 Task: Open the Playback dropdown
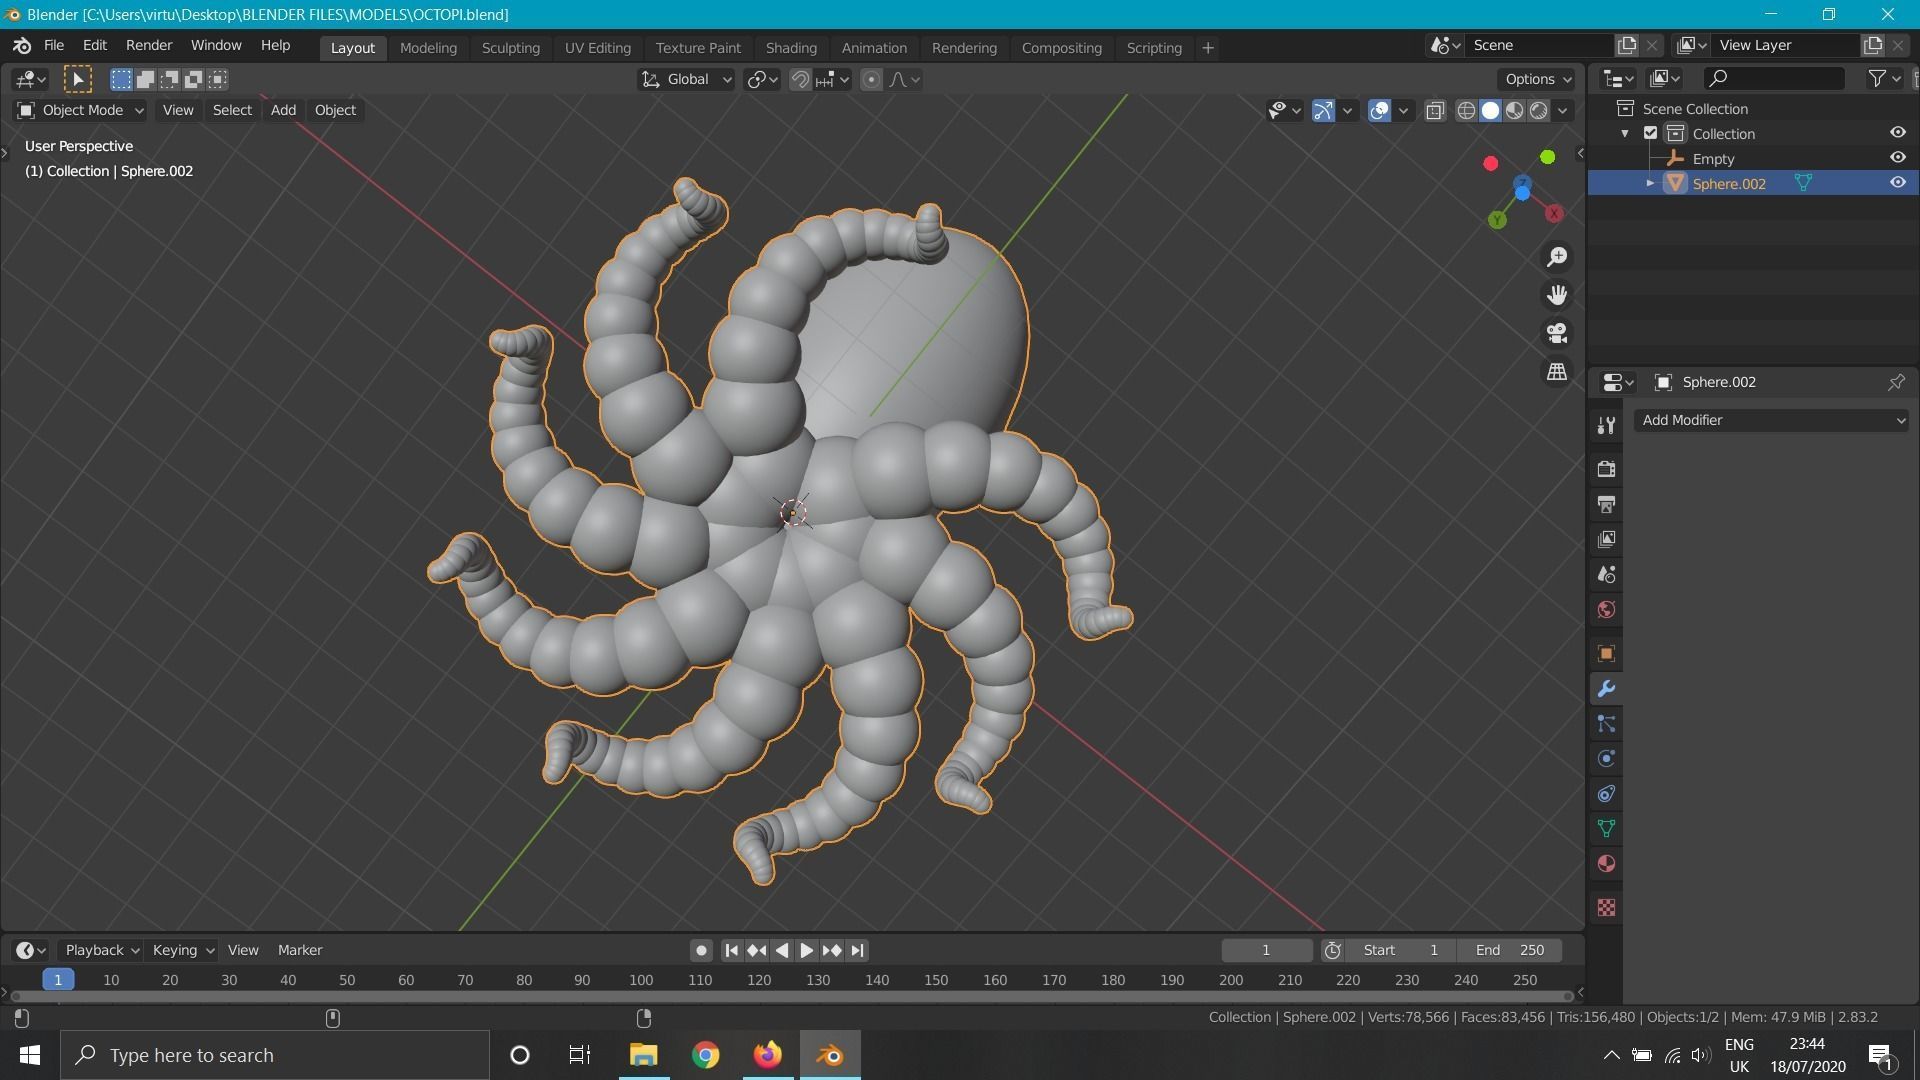101,950
